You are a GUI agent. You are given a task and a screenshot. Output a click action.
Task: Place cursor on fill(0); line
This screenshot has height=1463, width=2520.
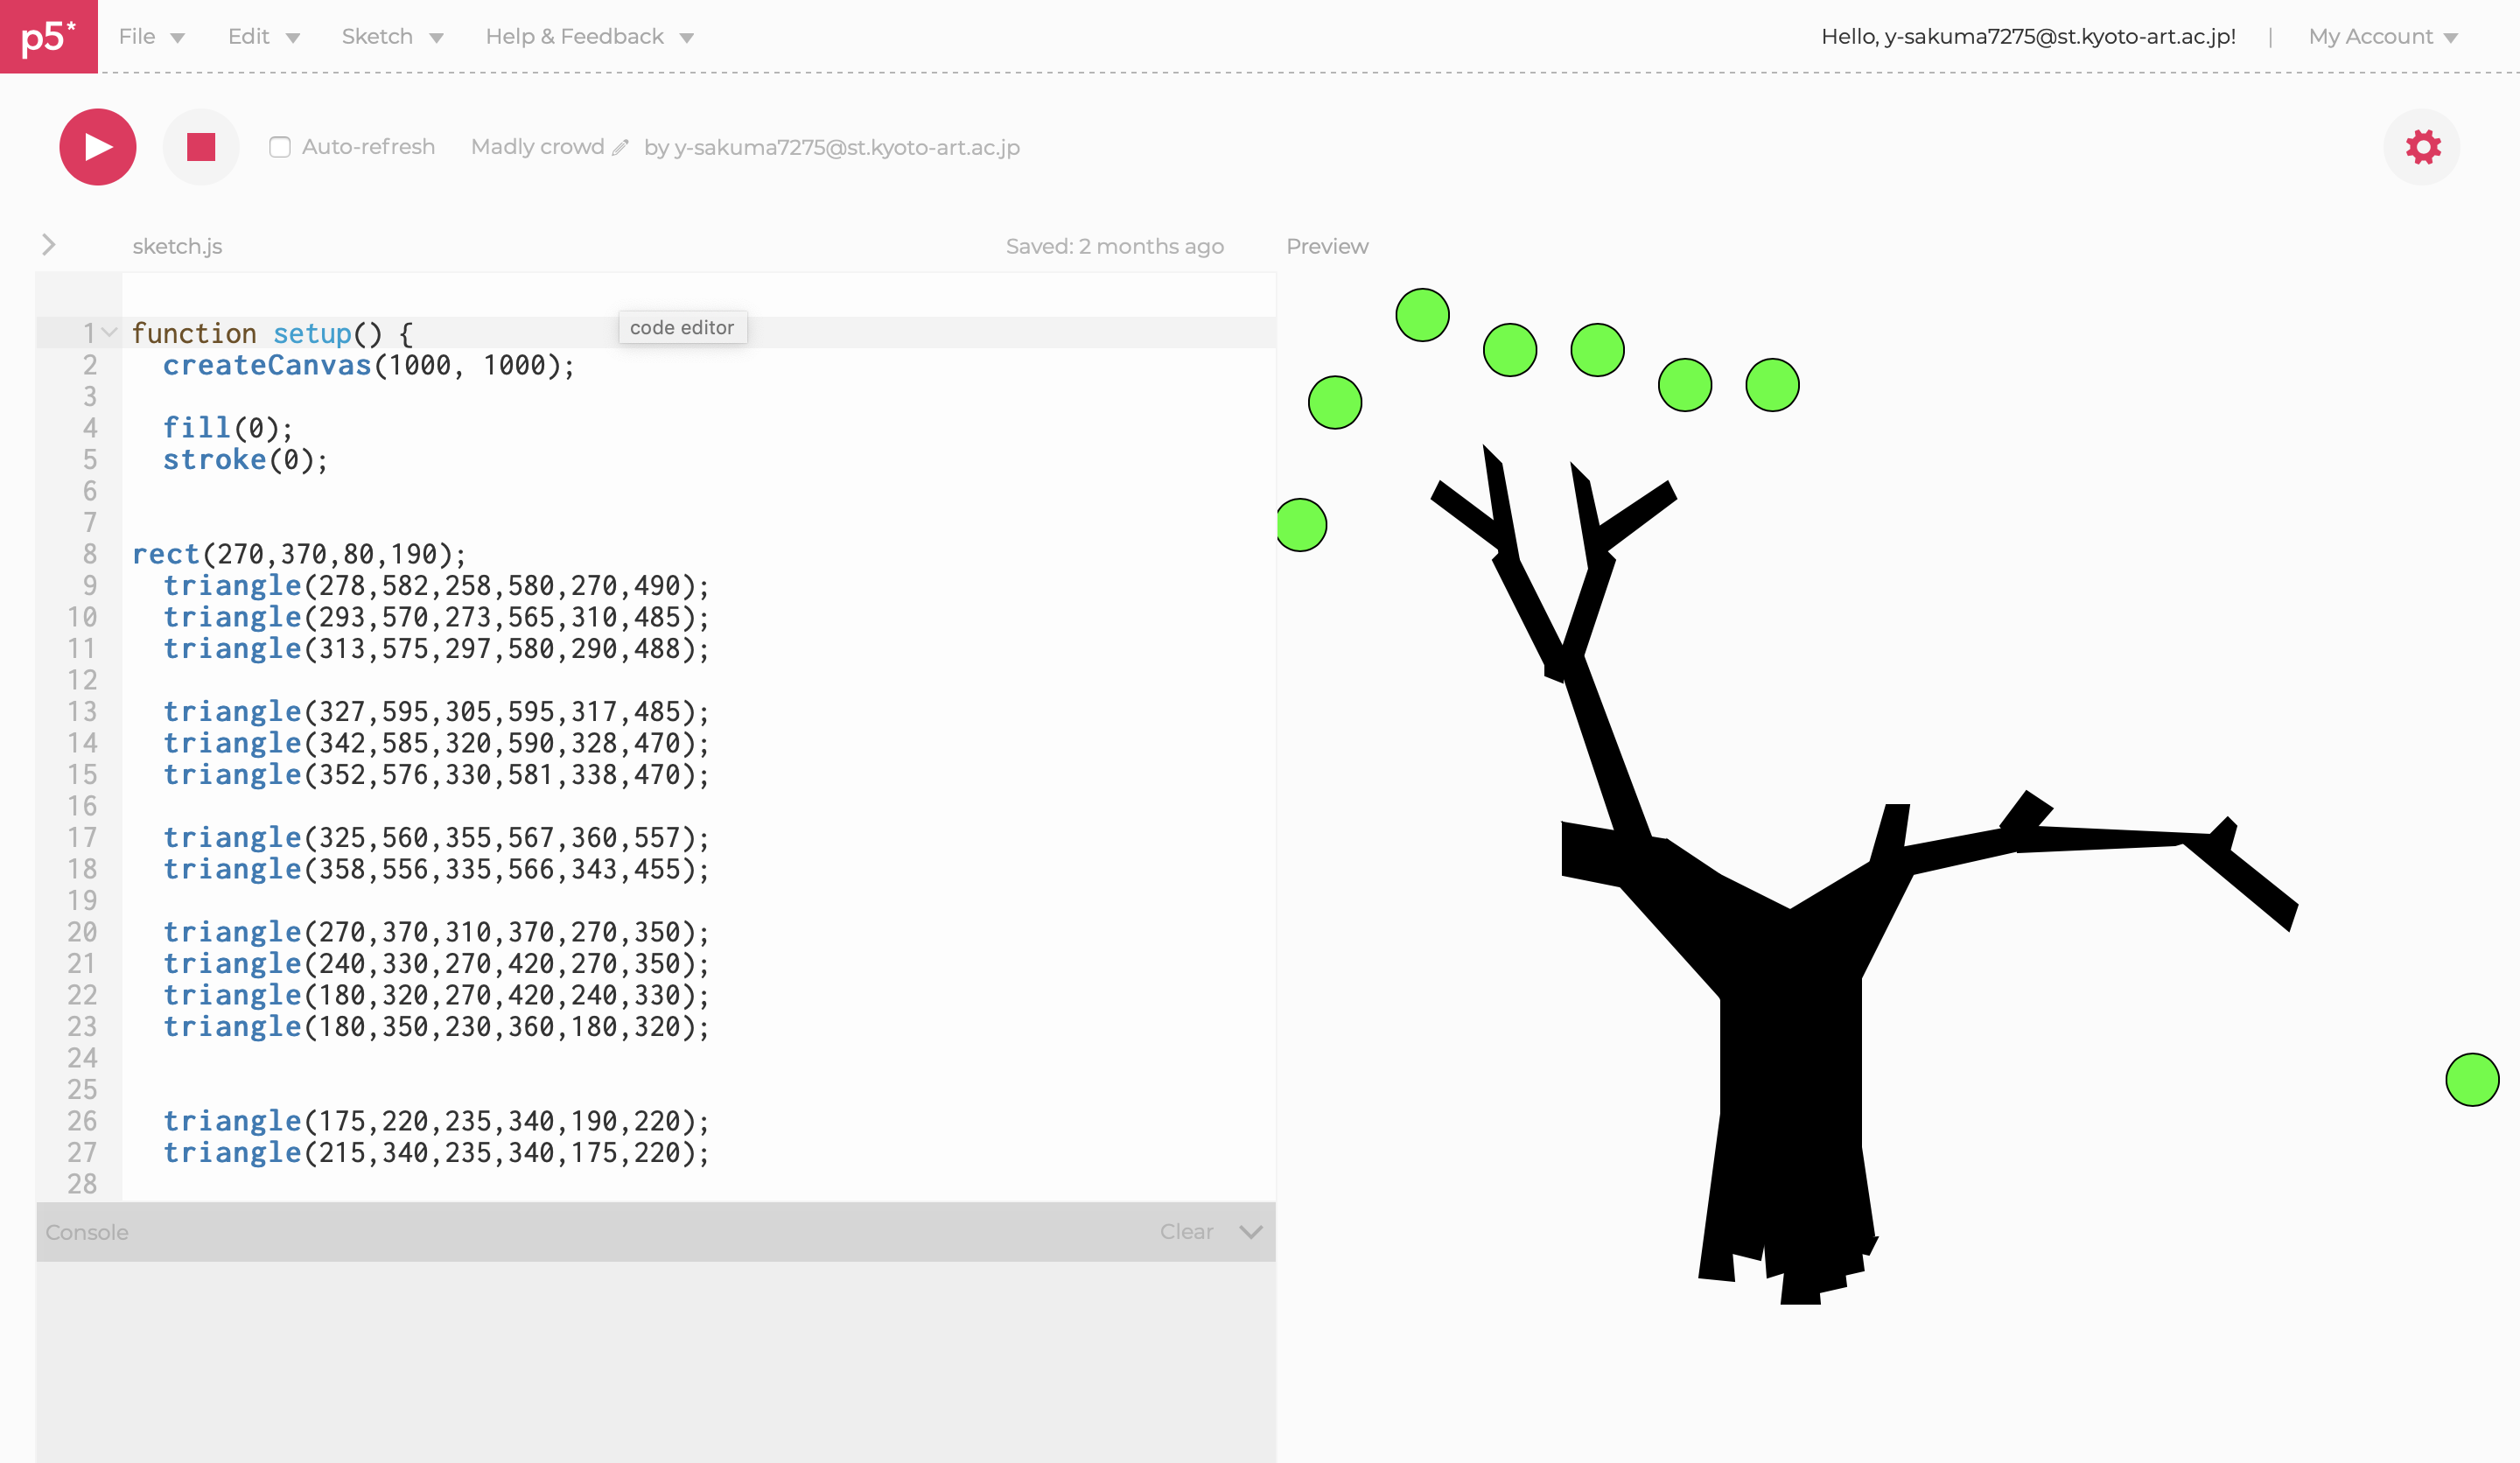coord(228,428)
